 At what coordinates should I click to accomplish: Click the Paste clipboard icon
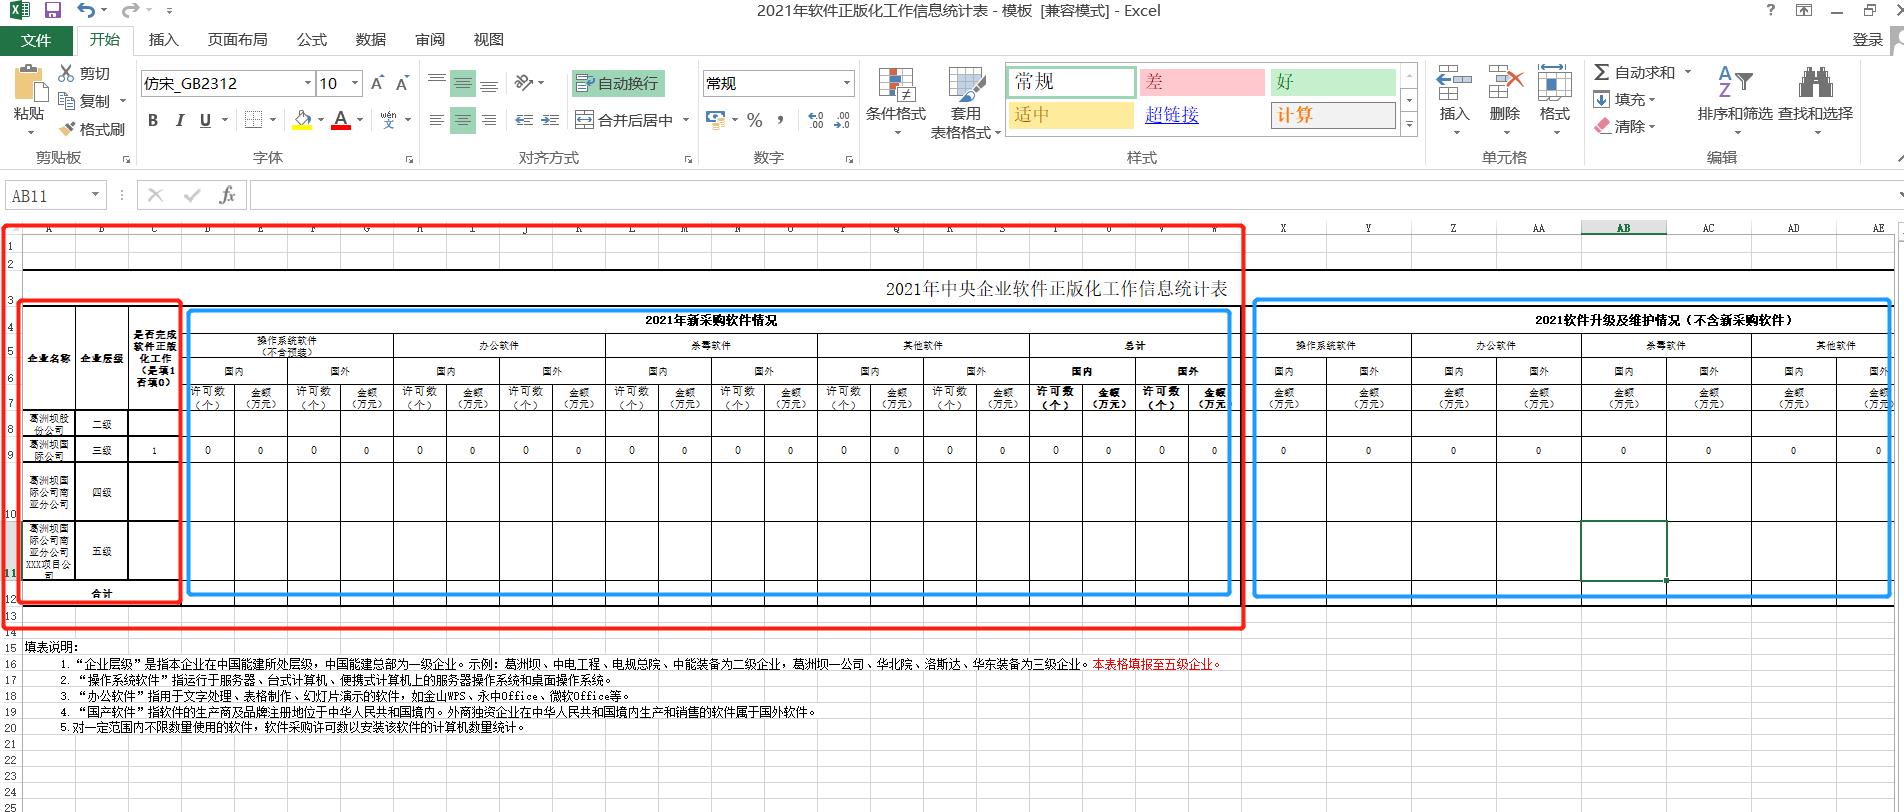coord(29,84)
